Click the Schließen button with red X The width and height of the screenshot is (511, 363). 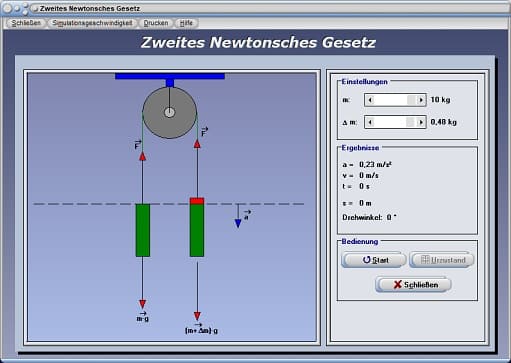[414, 285]
